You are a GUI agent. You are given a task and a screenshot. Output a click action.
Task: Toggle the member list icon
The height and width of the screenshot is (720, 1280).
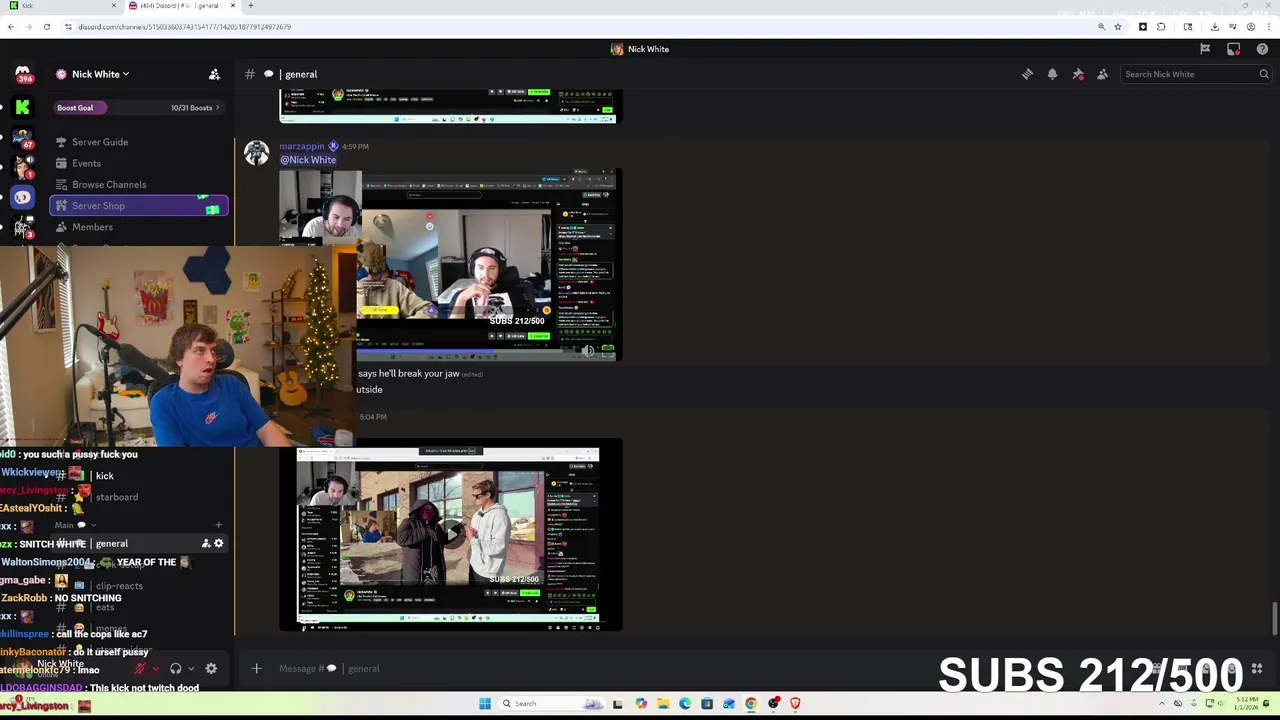pyautogui.click(x=1102, y=74)
